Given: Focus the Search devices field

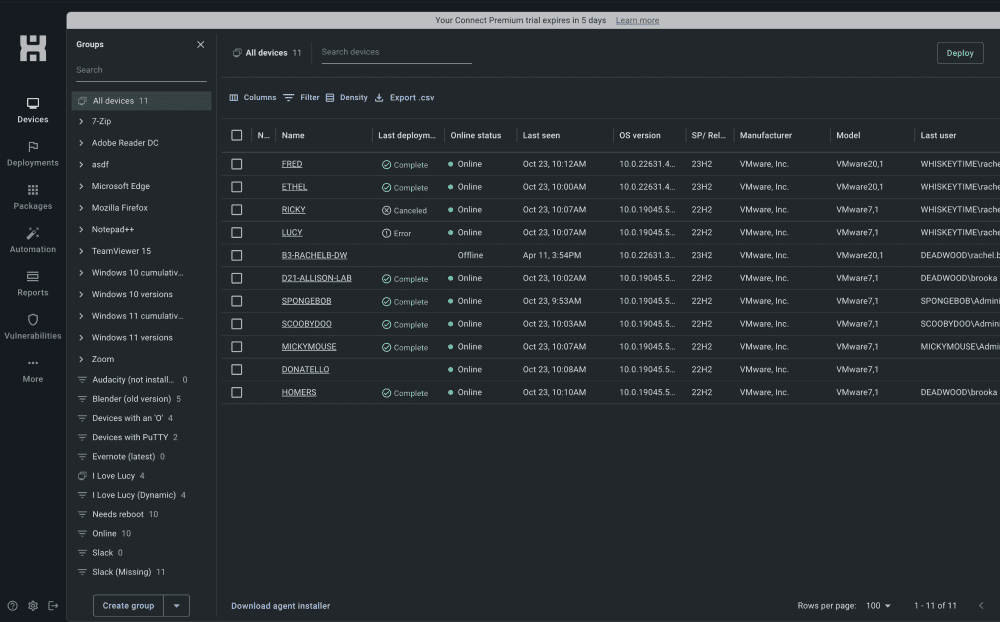Looking at the screenshot, I should click(x=396, y=52).
